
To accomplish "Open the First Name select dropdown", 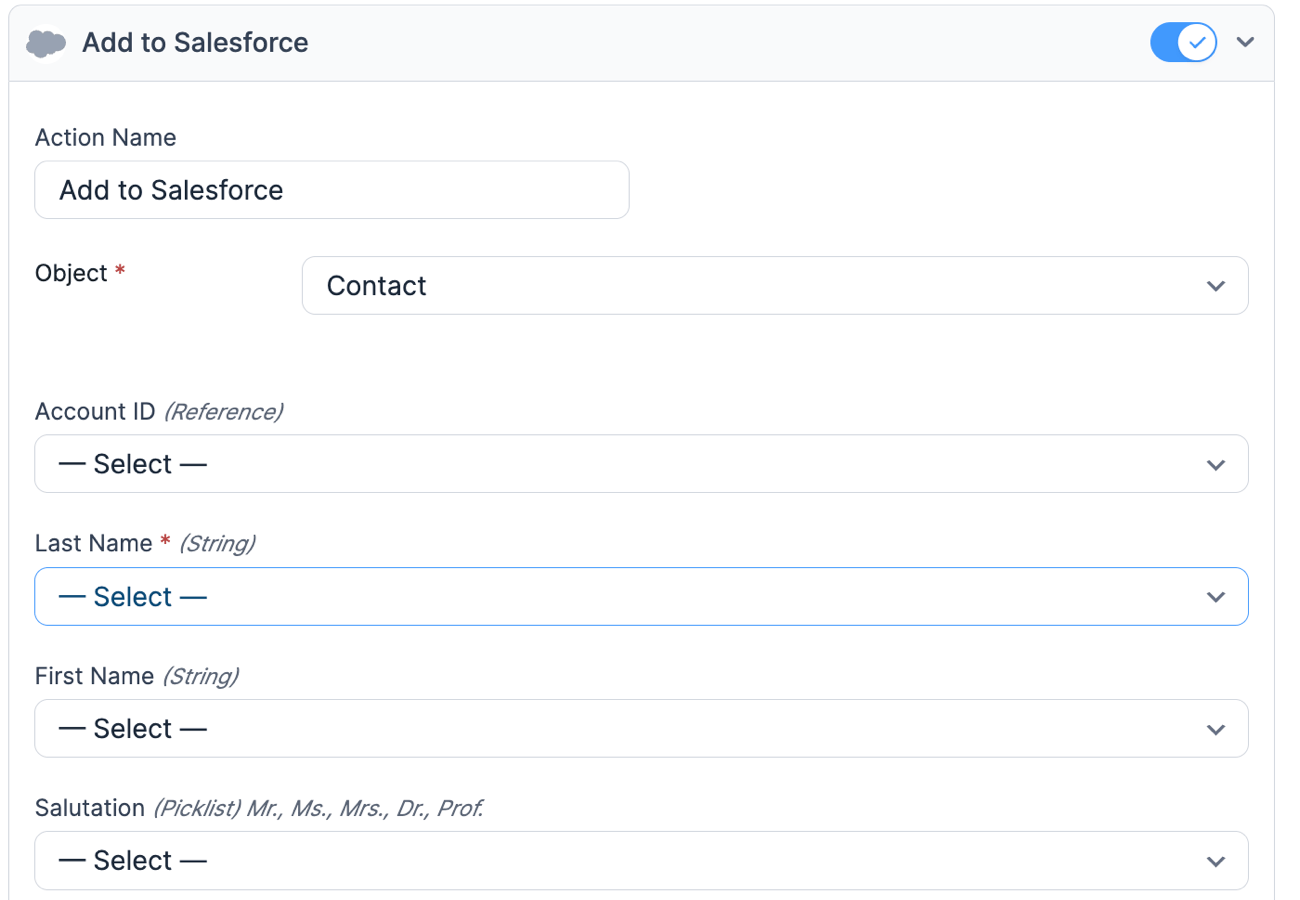I will [x=641, y=729].
